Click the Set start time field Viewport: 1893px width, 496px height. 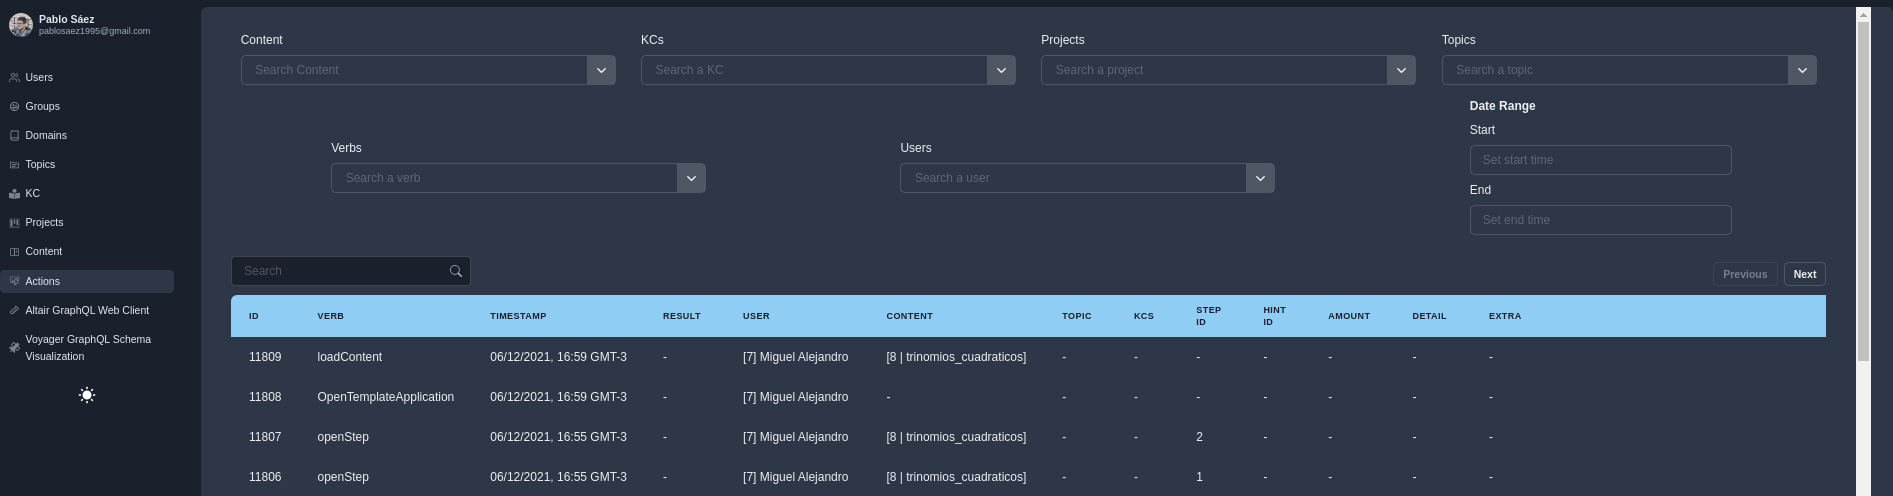point(1600,160)
